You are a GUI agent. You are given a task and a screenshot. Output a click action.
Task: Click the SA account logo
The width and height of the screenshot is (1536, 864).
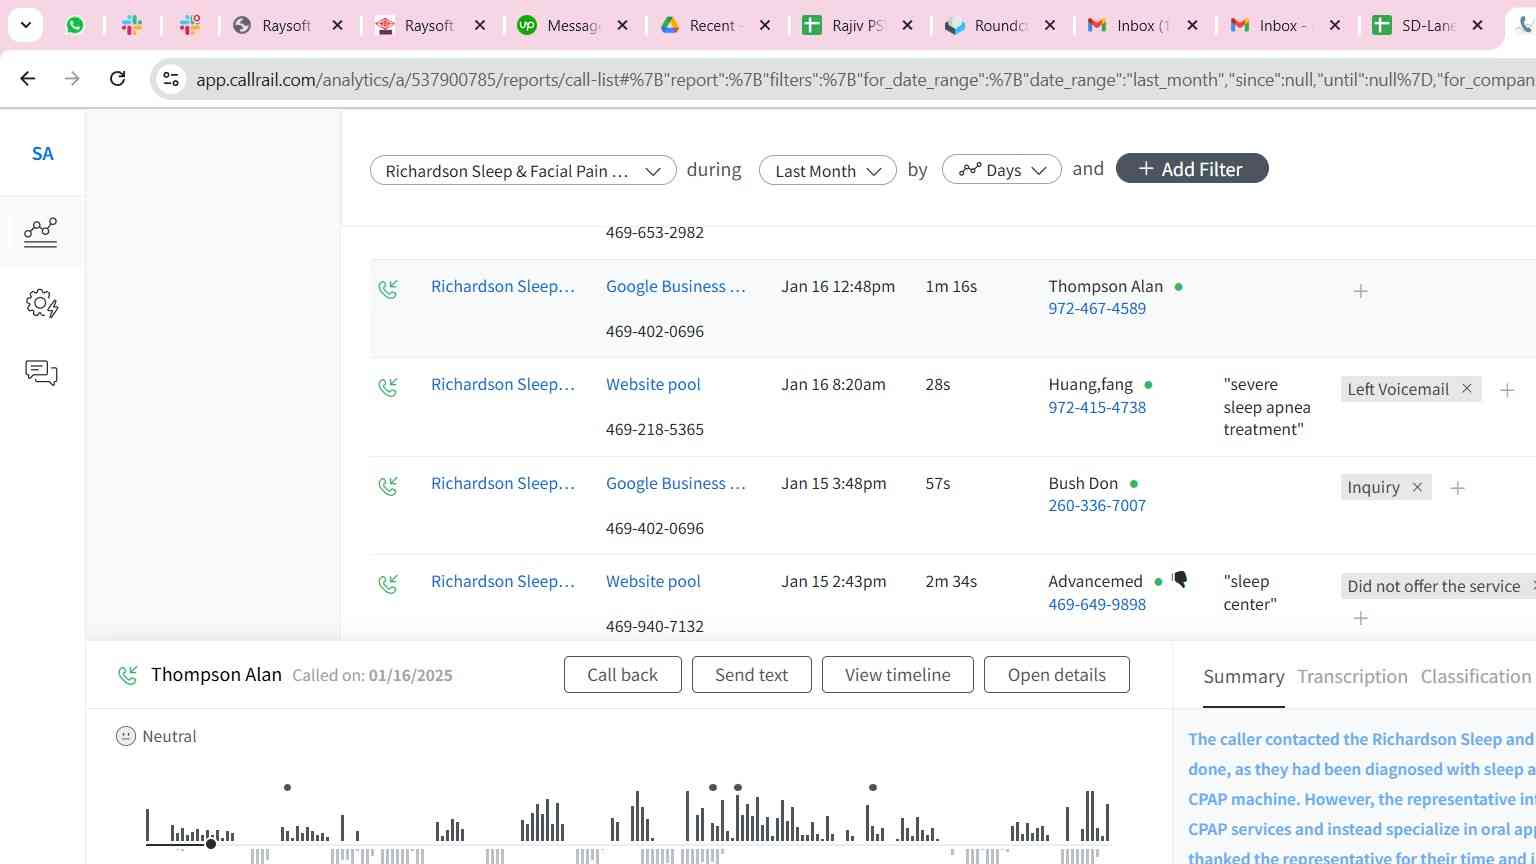pos(42,154)
